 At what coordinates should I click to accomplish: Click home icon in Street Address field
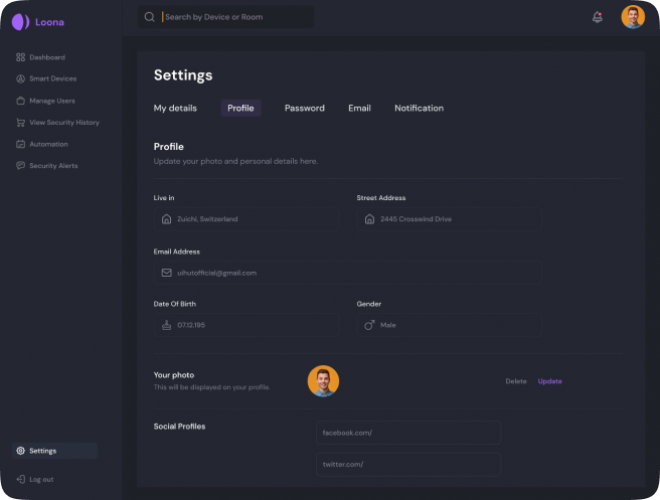coord(370,219)
